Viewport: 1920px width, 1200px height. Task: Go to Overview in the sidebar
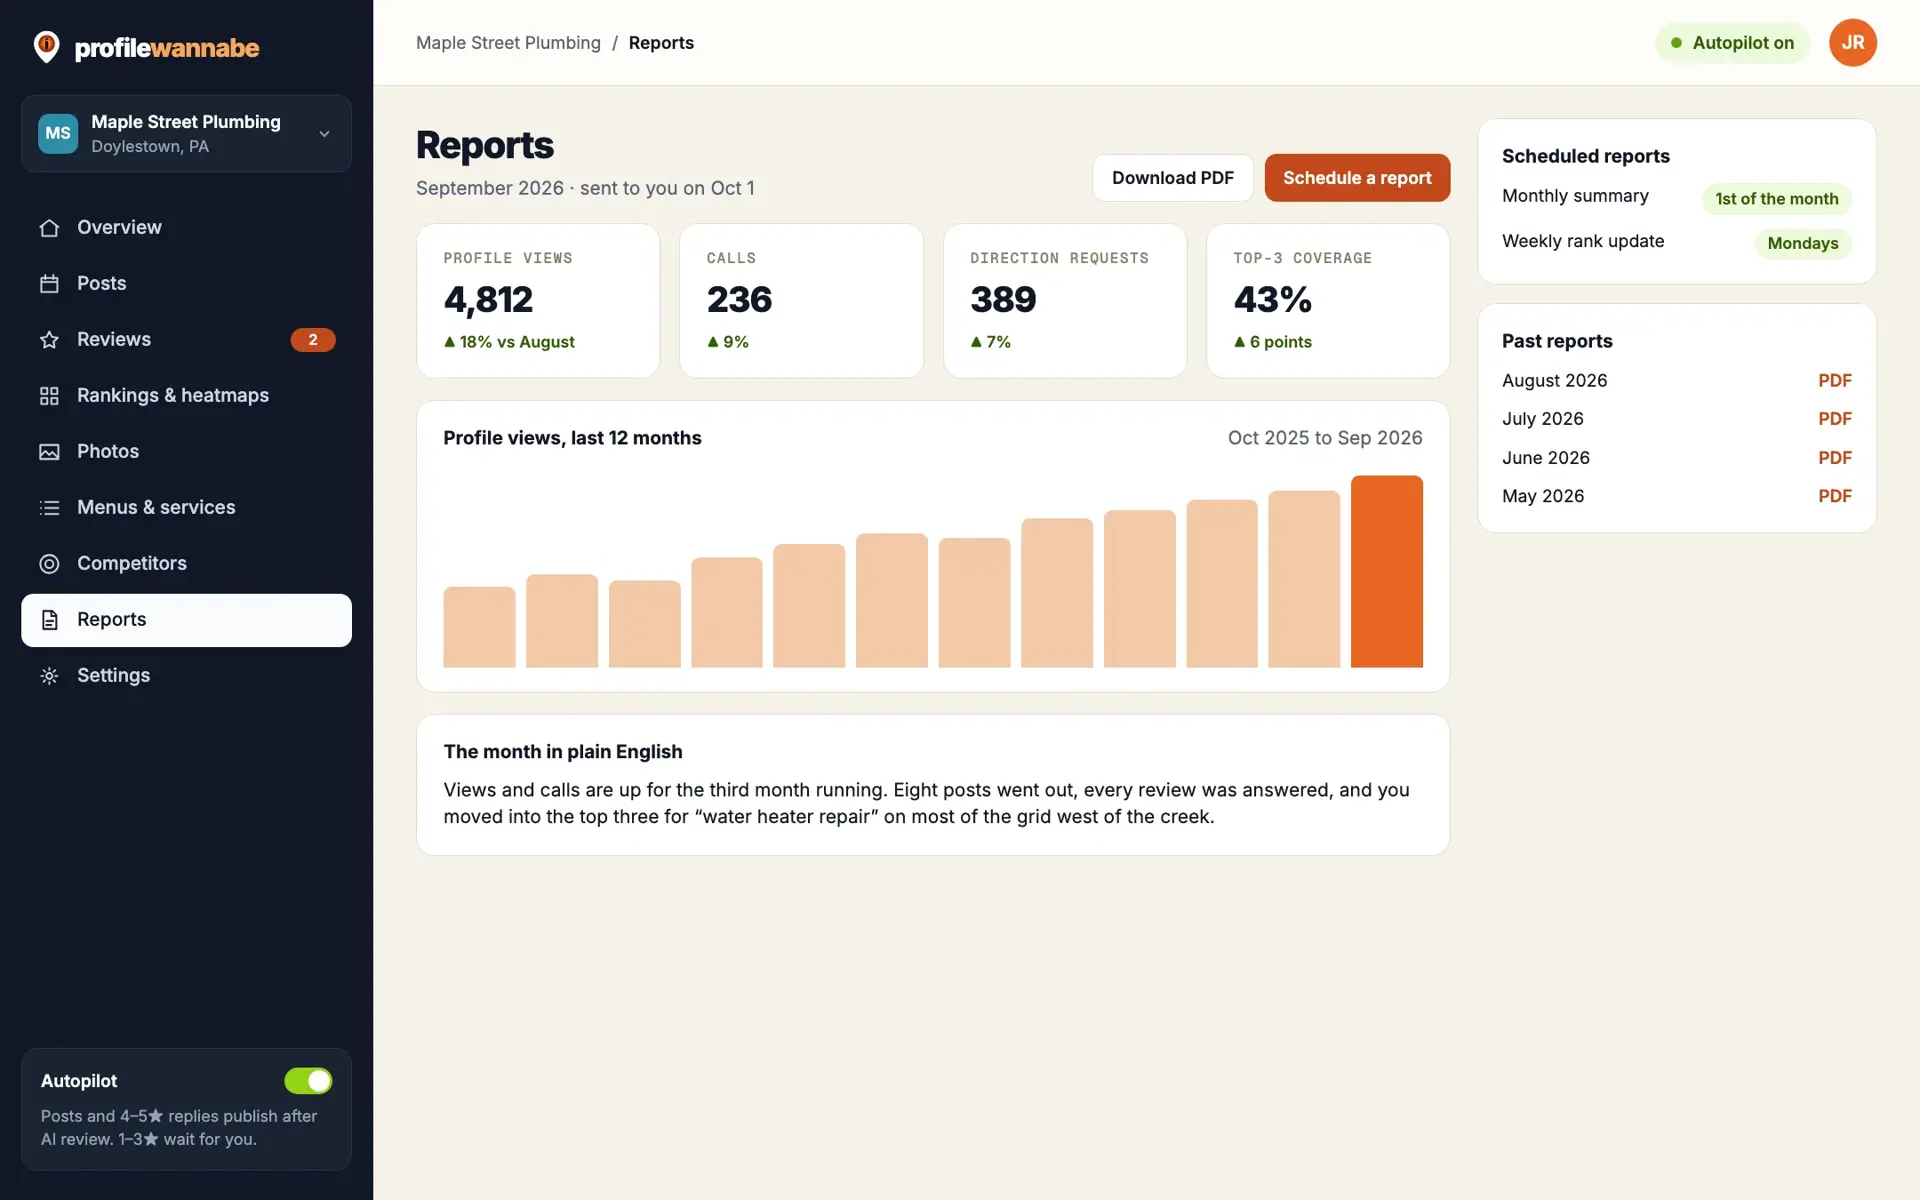pos(186,228)
